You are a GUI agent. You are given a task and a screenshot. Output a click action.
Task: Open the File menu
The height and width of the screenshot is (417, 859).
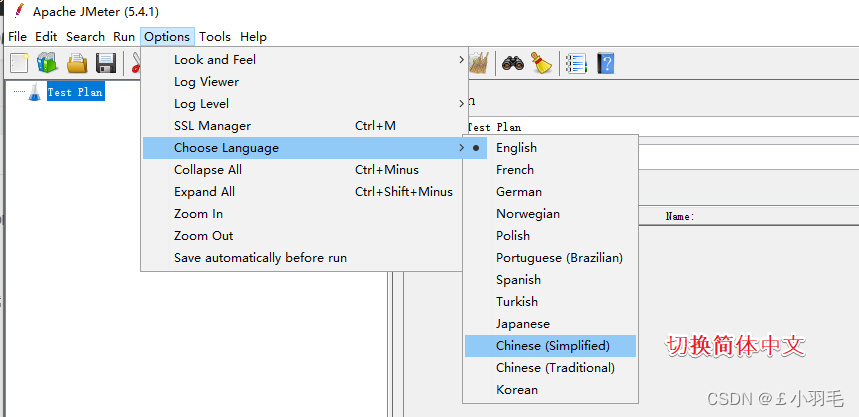18,37
